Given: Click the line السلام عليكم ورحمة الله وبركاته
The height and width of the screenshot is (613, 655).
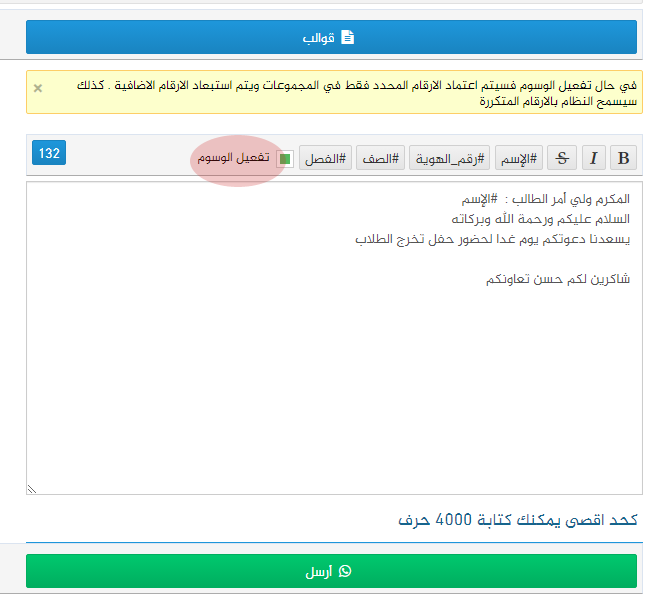Looking at the screenshot, I should [540, 219].
